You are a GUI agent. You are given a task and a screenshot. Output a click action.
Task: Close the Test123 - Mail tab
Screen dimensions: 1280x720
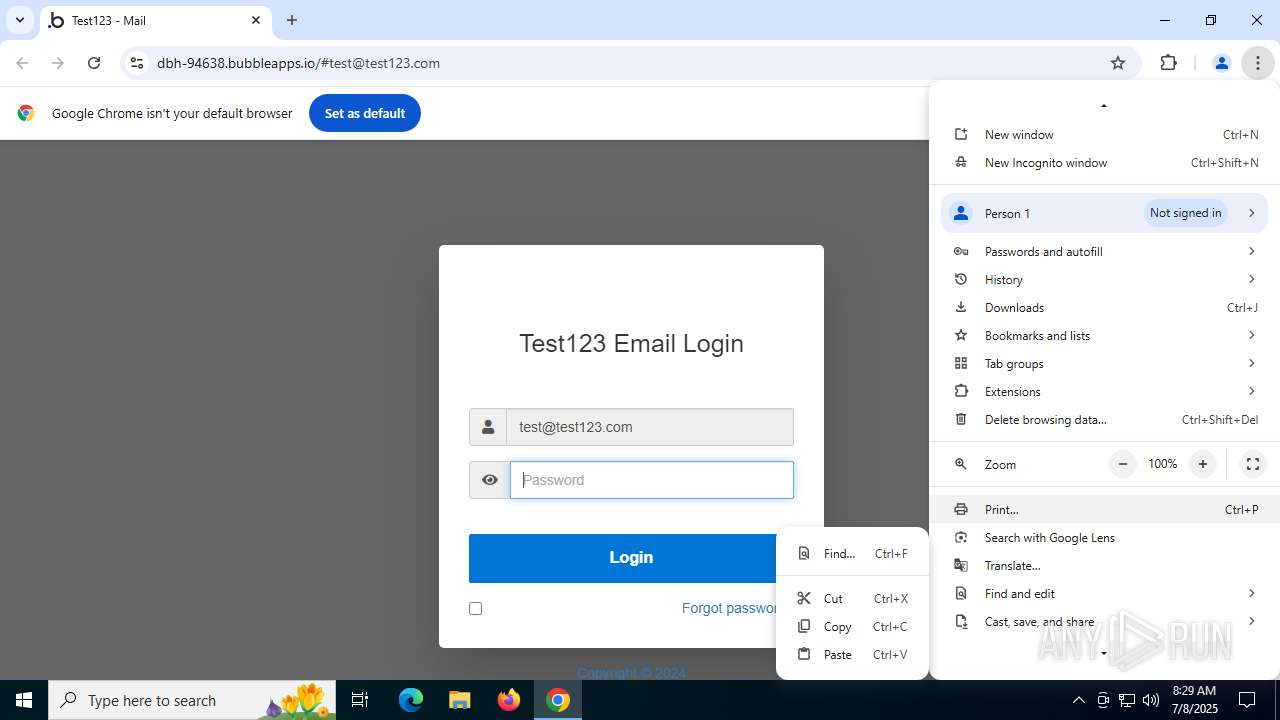[x=256, y=20]
